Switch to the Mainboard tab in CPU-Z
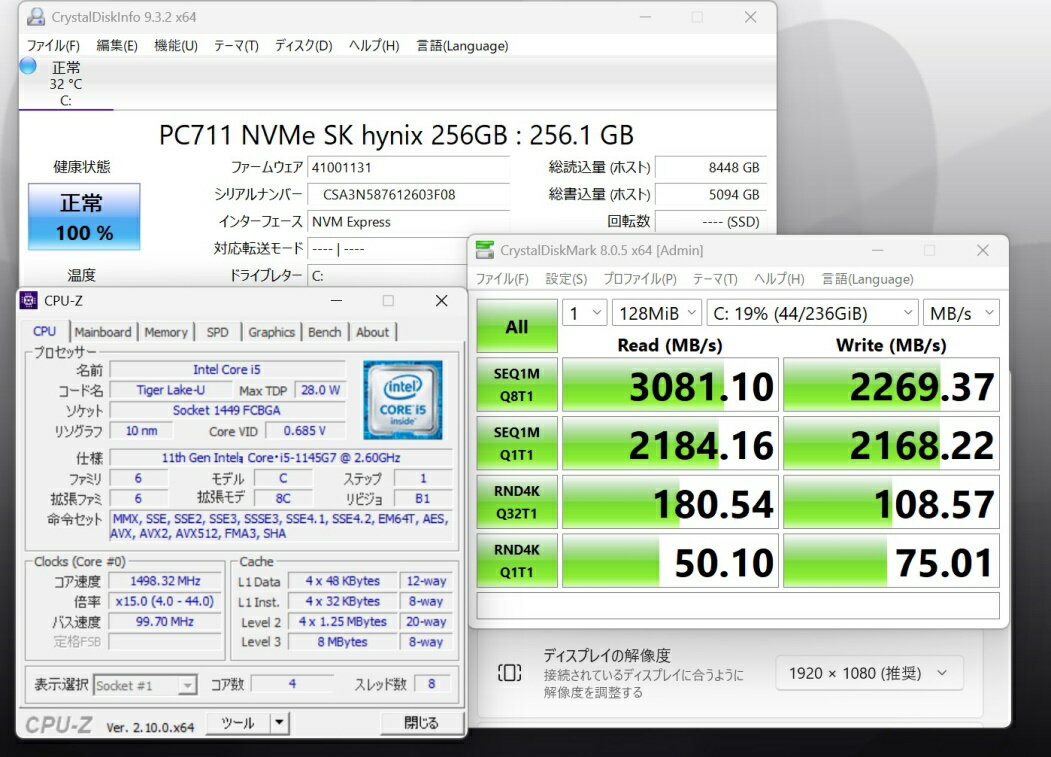 (103, 332)
